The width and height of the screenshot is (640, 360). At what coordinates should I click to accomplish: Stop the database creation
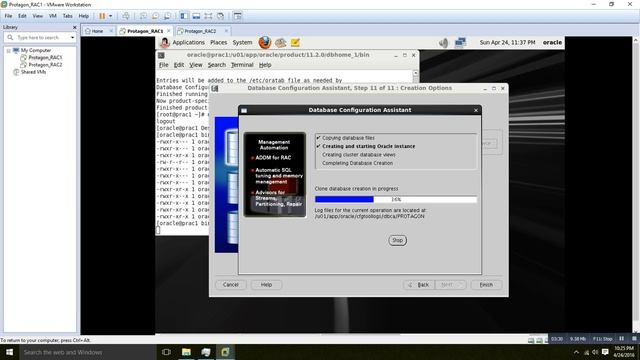(x=397, y=240)
